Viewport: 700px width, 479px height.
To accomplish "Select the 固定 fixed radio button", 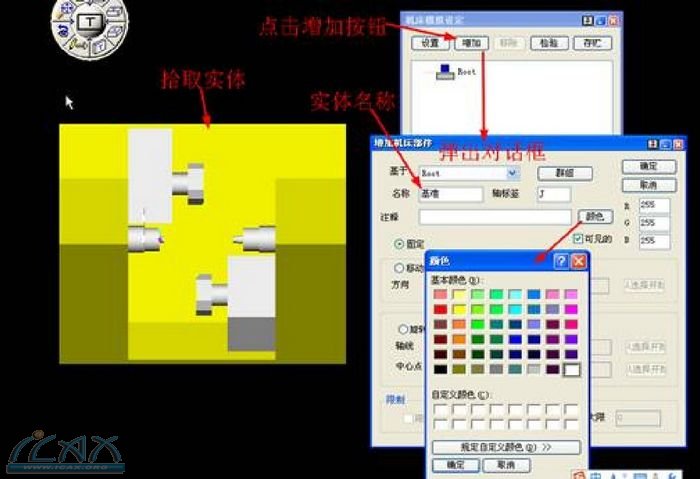I will [x=399, y=244].
